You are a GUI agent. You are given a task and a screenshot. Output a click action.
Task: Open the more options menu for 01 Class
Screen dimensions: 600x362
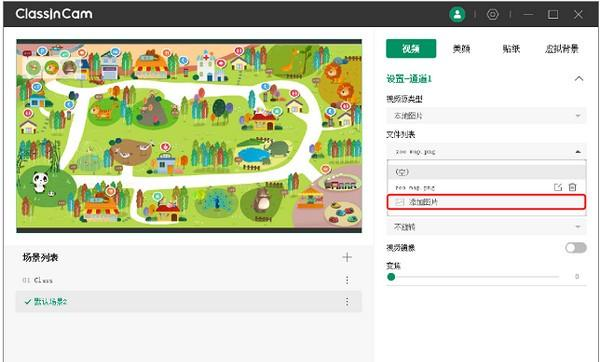347,280
